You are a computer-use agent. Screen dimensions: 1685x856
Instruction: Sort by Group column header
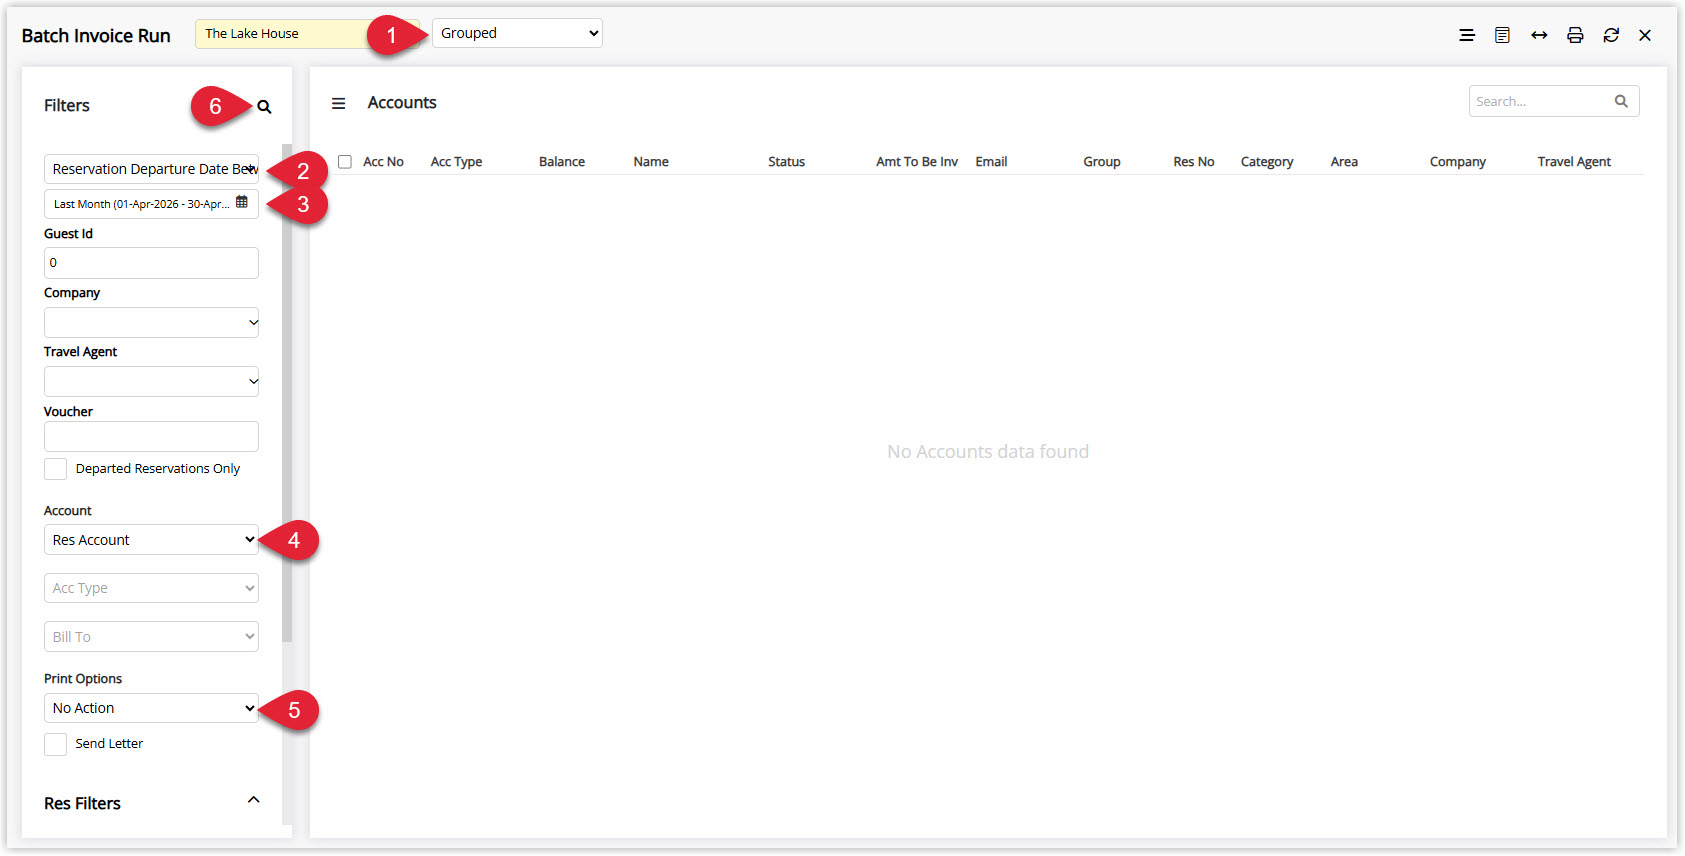tap(1102, 162)
